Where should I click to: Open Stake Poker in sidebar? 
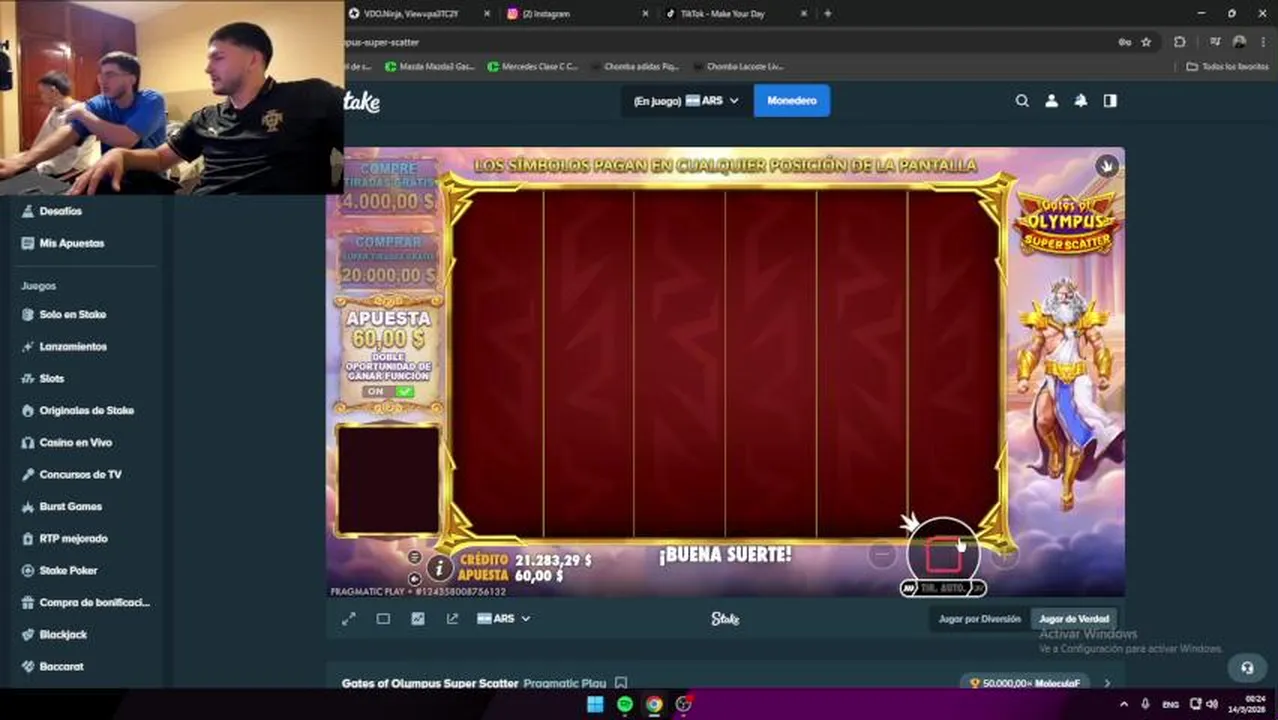(68, 570)
